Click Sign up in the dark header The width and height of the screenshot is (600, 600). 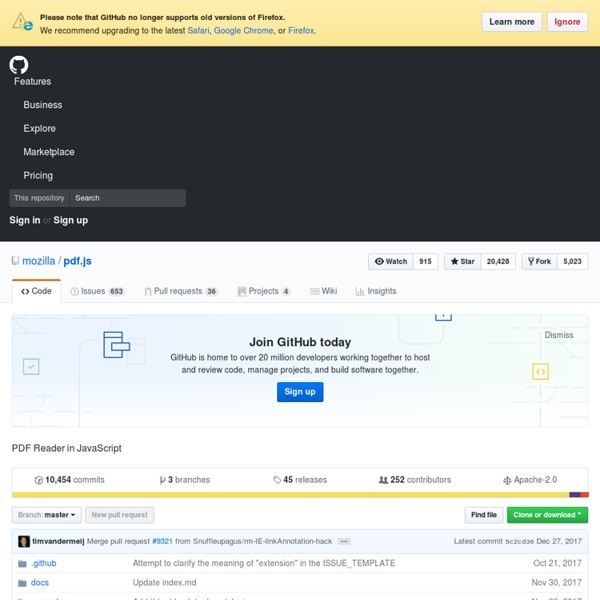click(x=71, y=220)
